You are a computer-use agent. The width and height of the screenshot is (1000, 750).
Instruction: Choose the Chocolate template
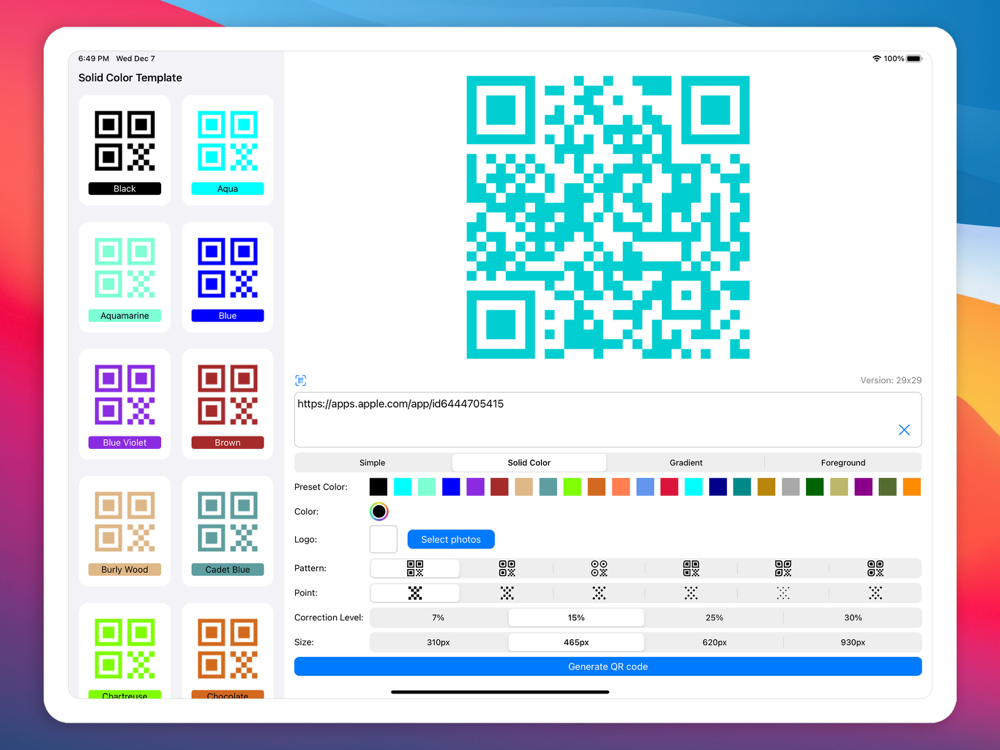[228, 652]
